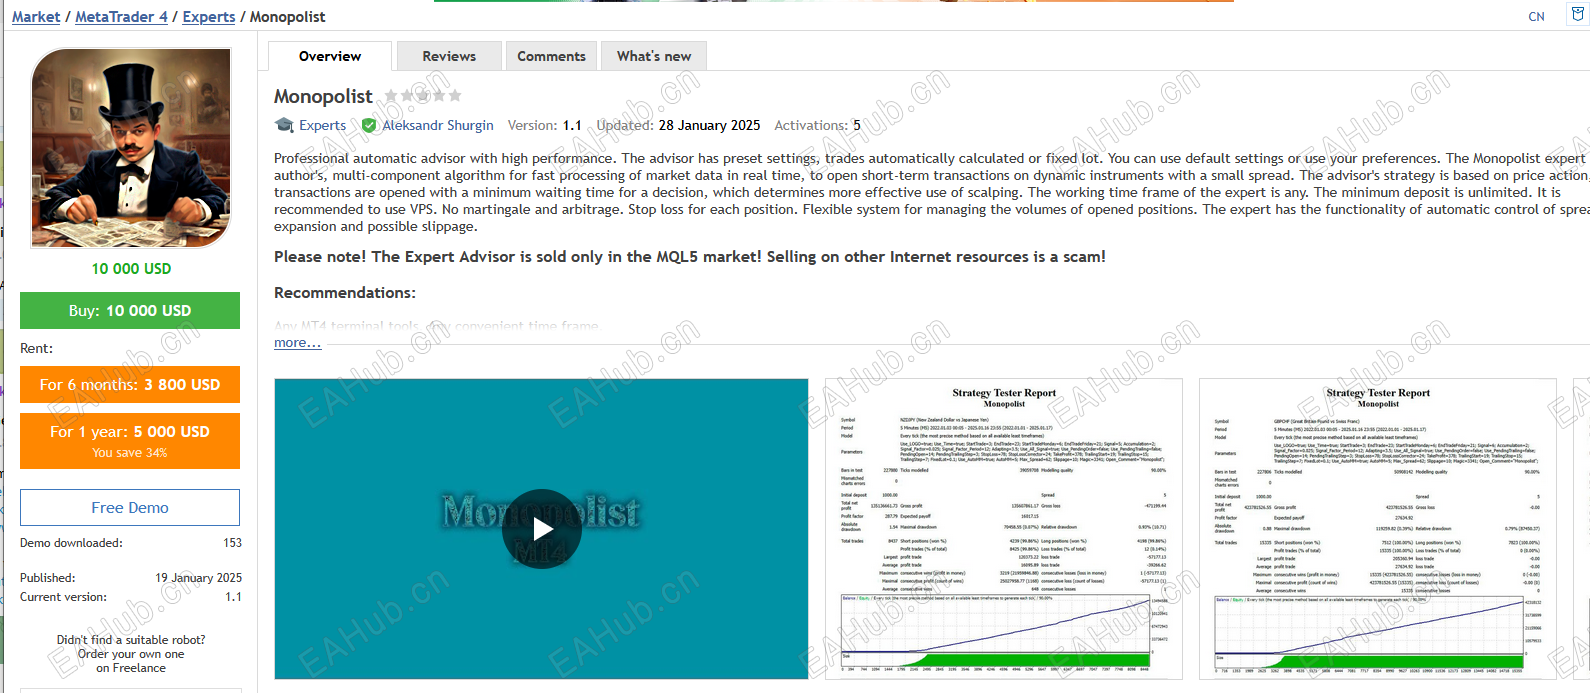This screenshot has height=693, width=1590.
Task: Click the Buy: 10 000 USD button
Action: point(130,310)
